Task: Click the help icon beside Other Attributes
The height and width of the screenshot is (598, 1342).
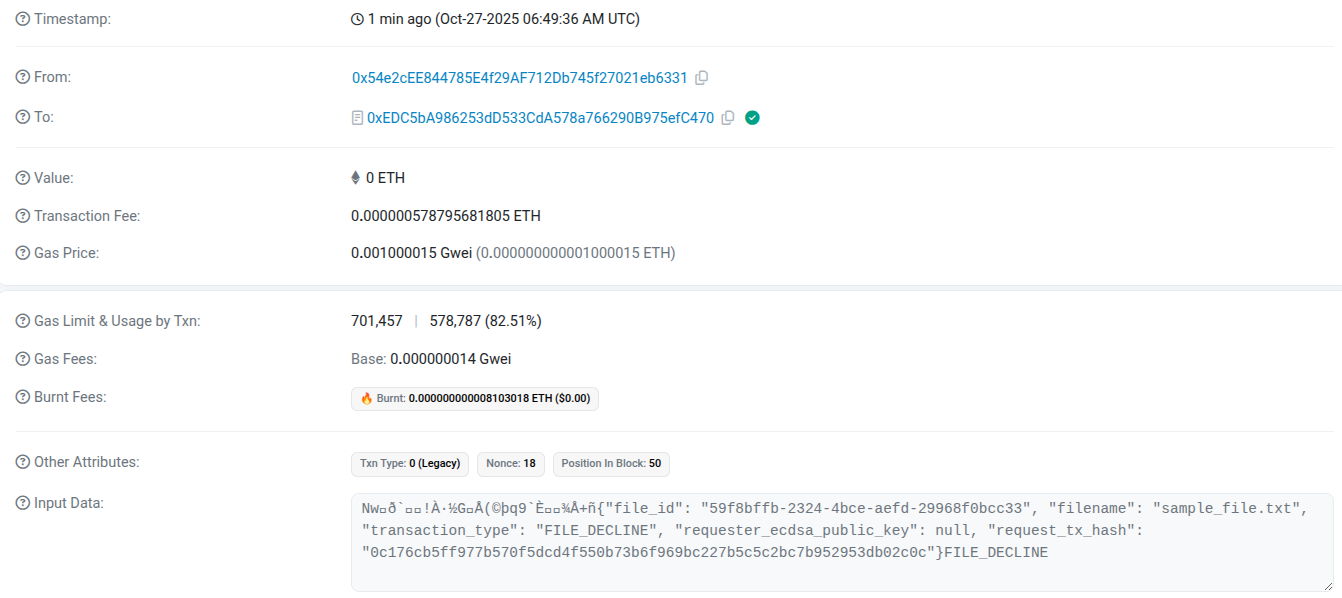Action: 23,462
